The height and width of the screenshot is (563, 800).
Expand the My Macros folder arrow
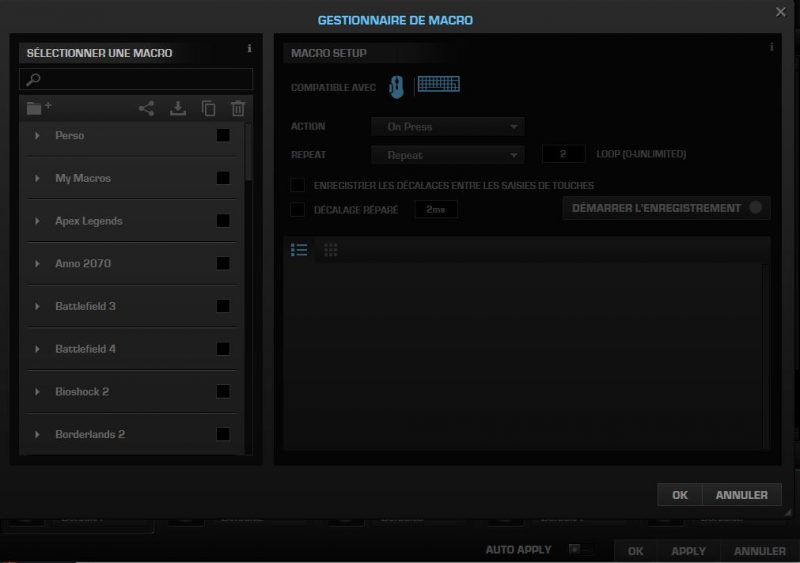37,178
